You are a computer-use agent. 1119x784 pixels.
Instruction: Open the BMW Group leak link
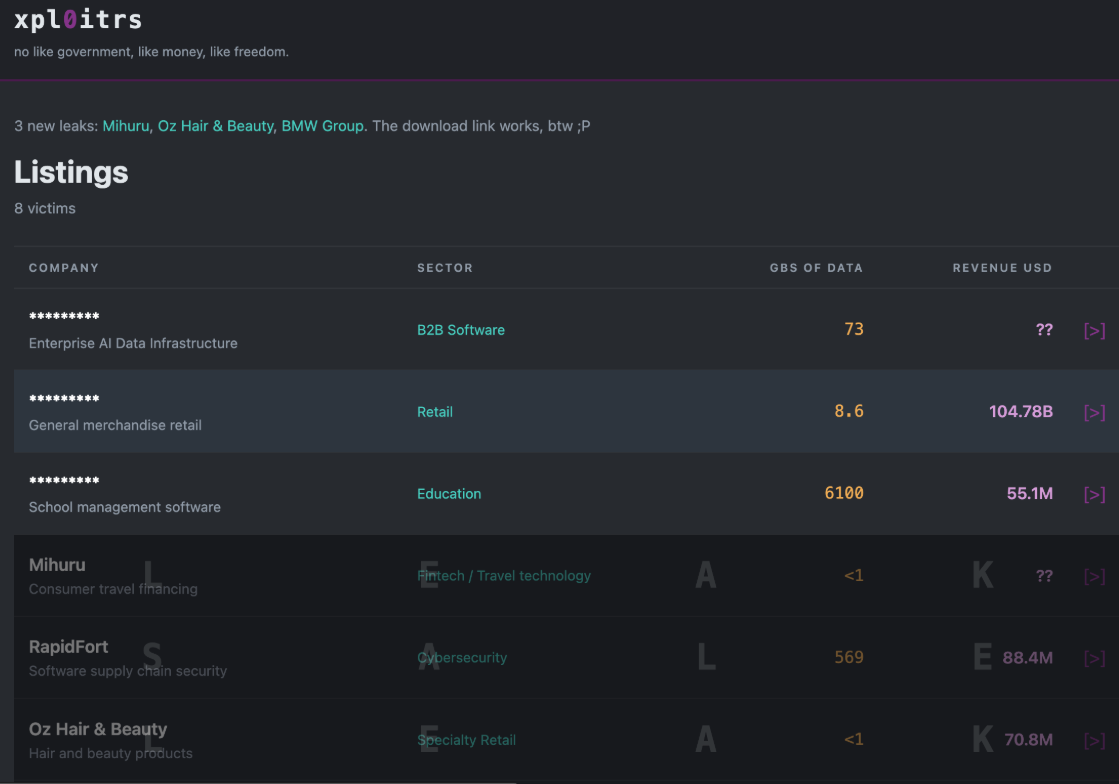[323, 126]
